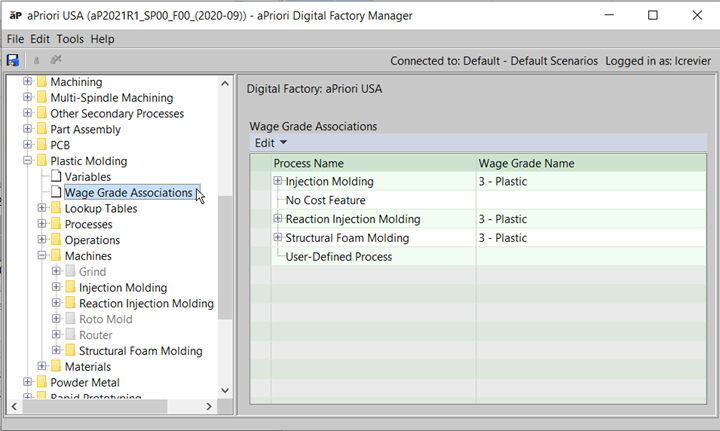Viewport: 720px width, 431px height.
Task: Click the Machines folder icon
Action: point(56,256)
